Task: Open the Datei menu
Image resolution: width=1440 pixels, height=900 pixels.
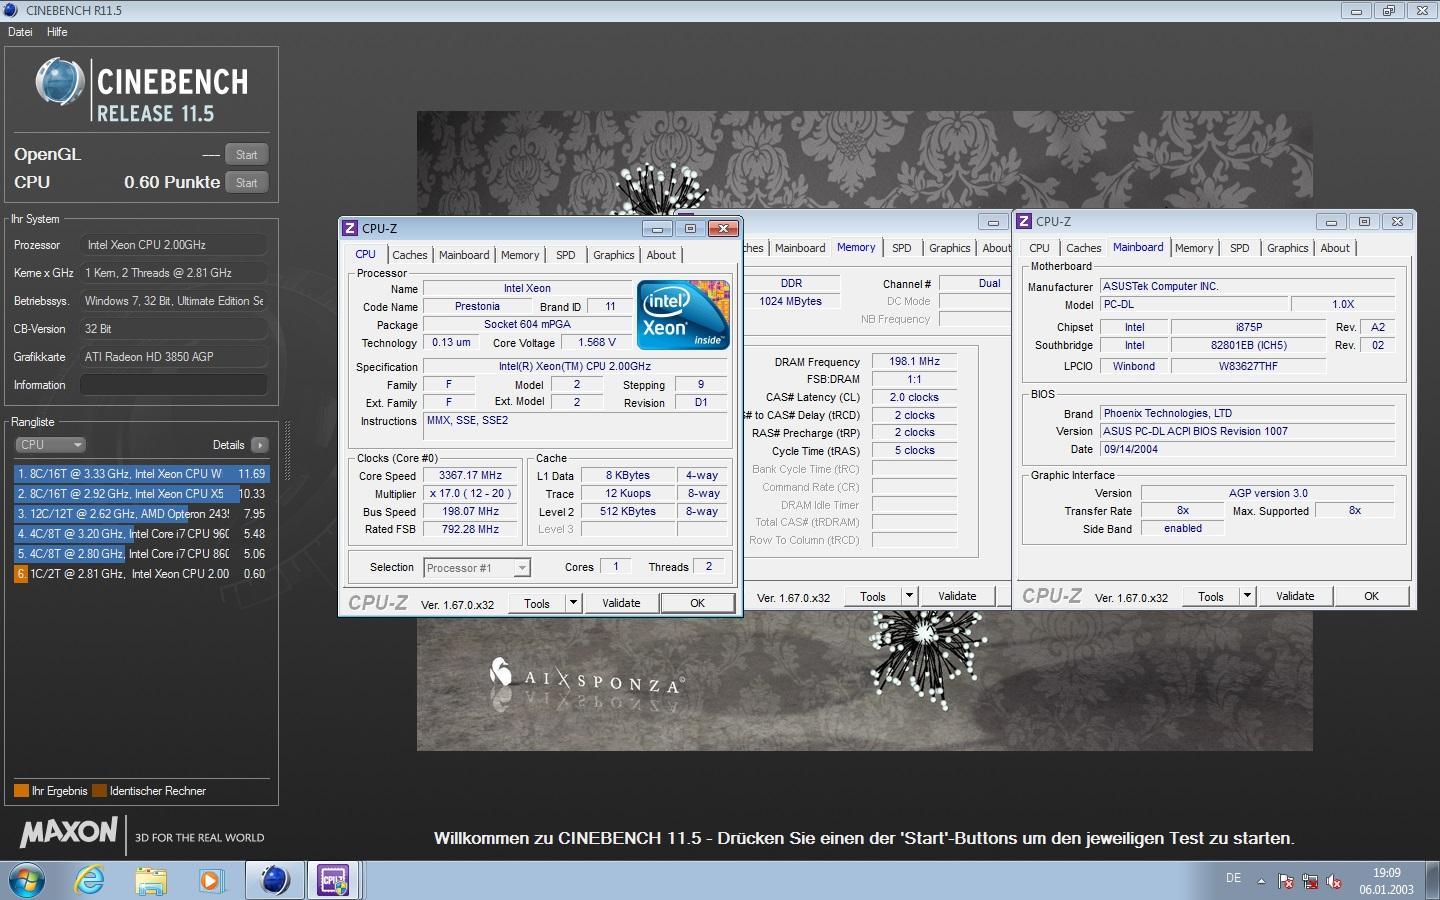Action: pos(20,32)
